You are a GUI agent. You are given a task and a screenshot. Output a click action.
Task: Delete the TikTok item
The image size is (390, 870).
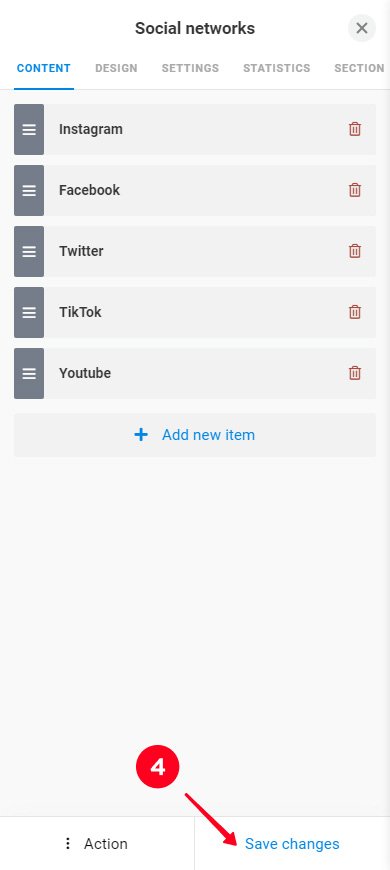coord(354,312)
